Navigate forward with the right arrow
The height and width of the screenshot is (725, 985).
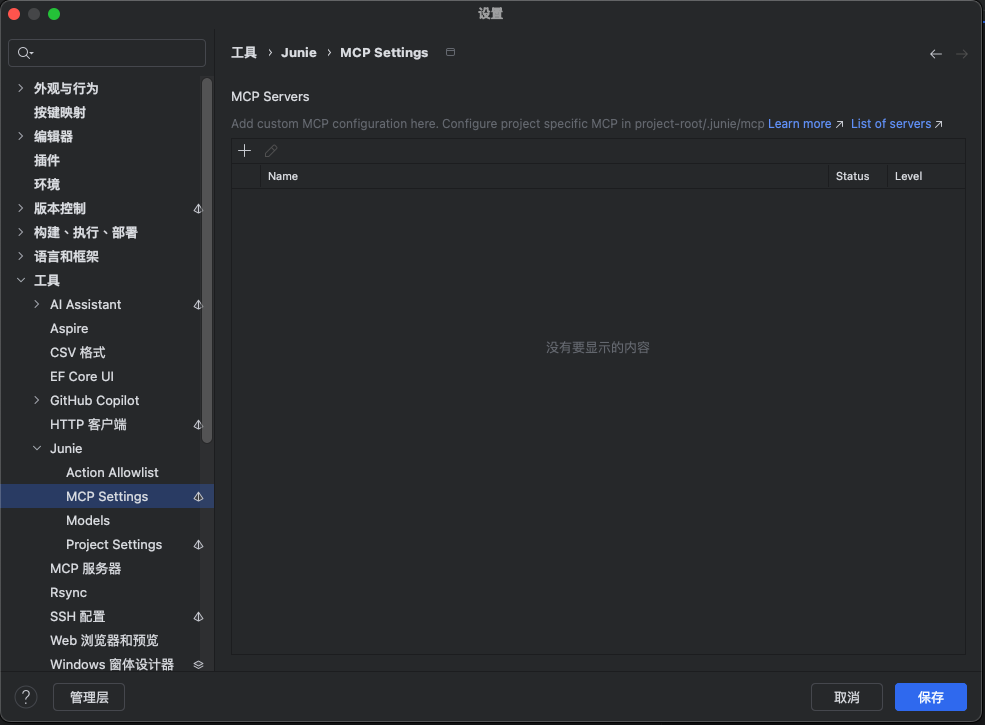pyautogui.click(x=962, y=54)
